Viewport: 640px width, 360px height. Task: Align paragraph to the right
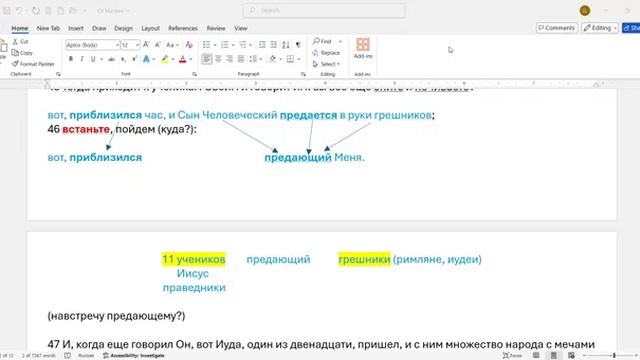point(229,59)
